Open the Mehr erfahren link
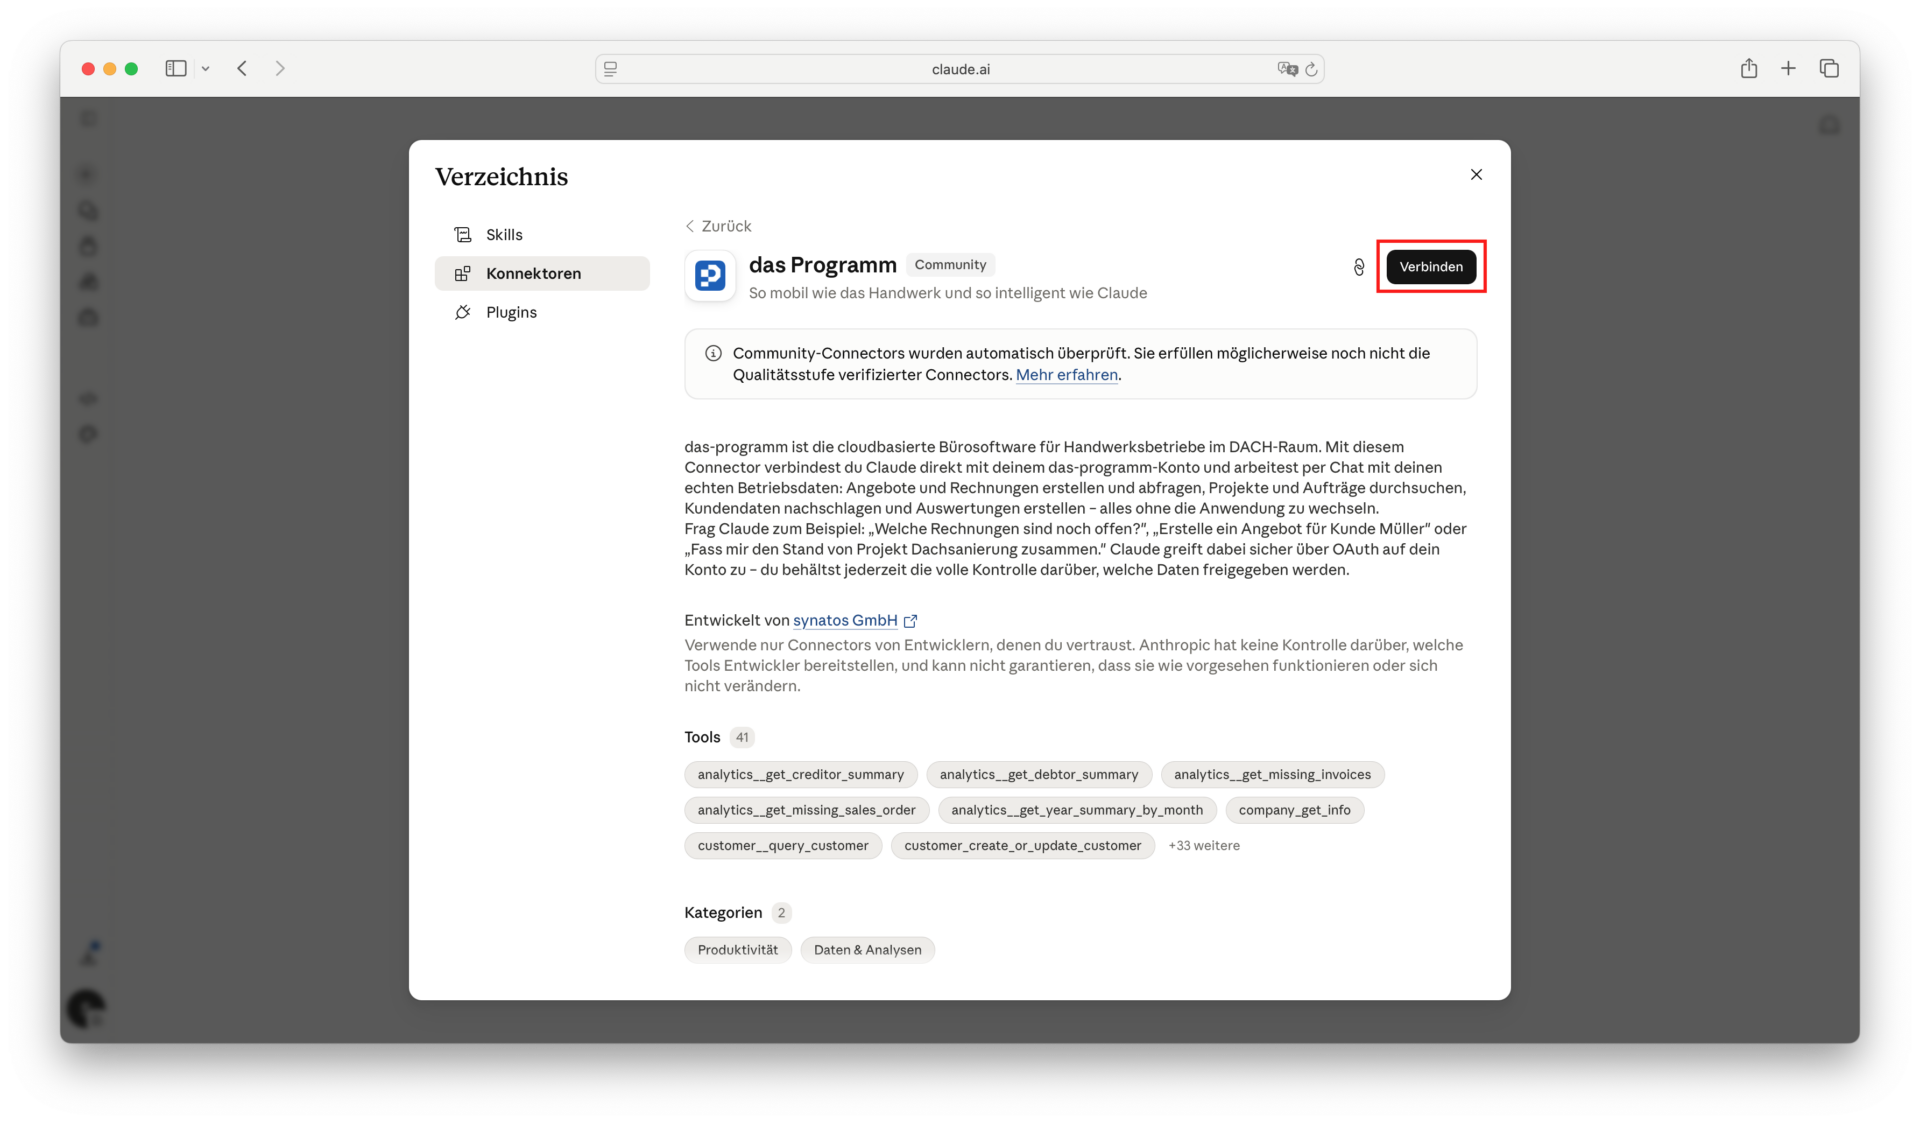 pos(1067,375)
